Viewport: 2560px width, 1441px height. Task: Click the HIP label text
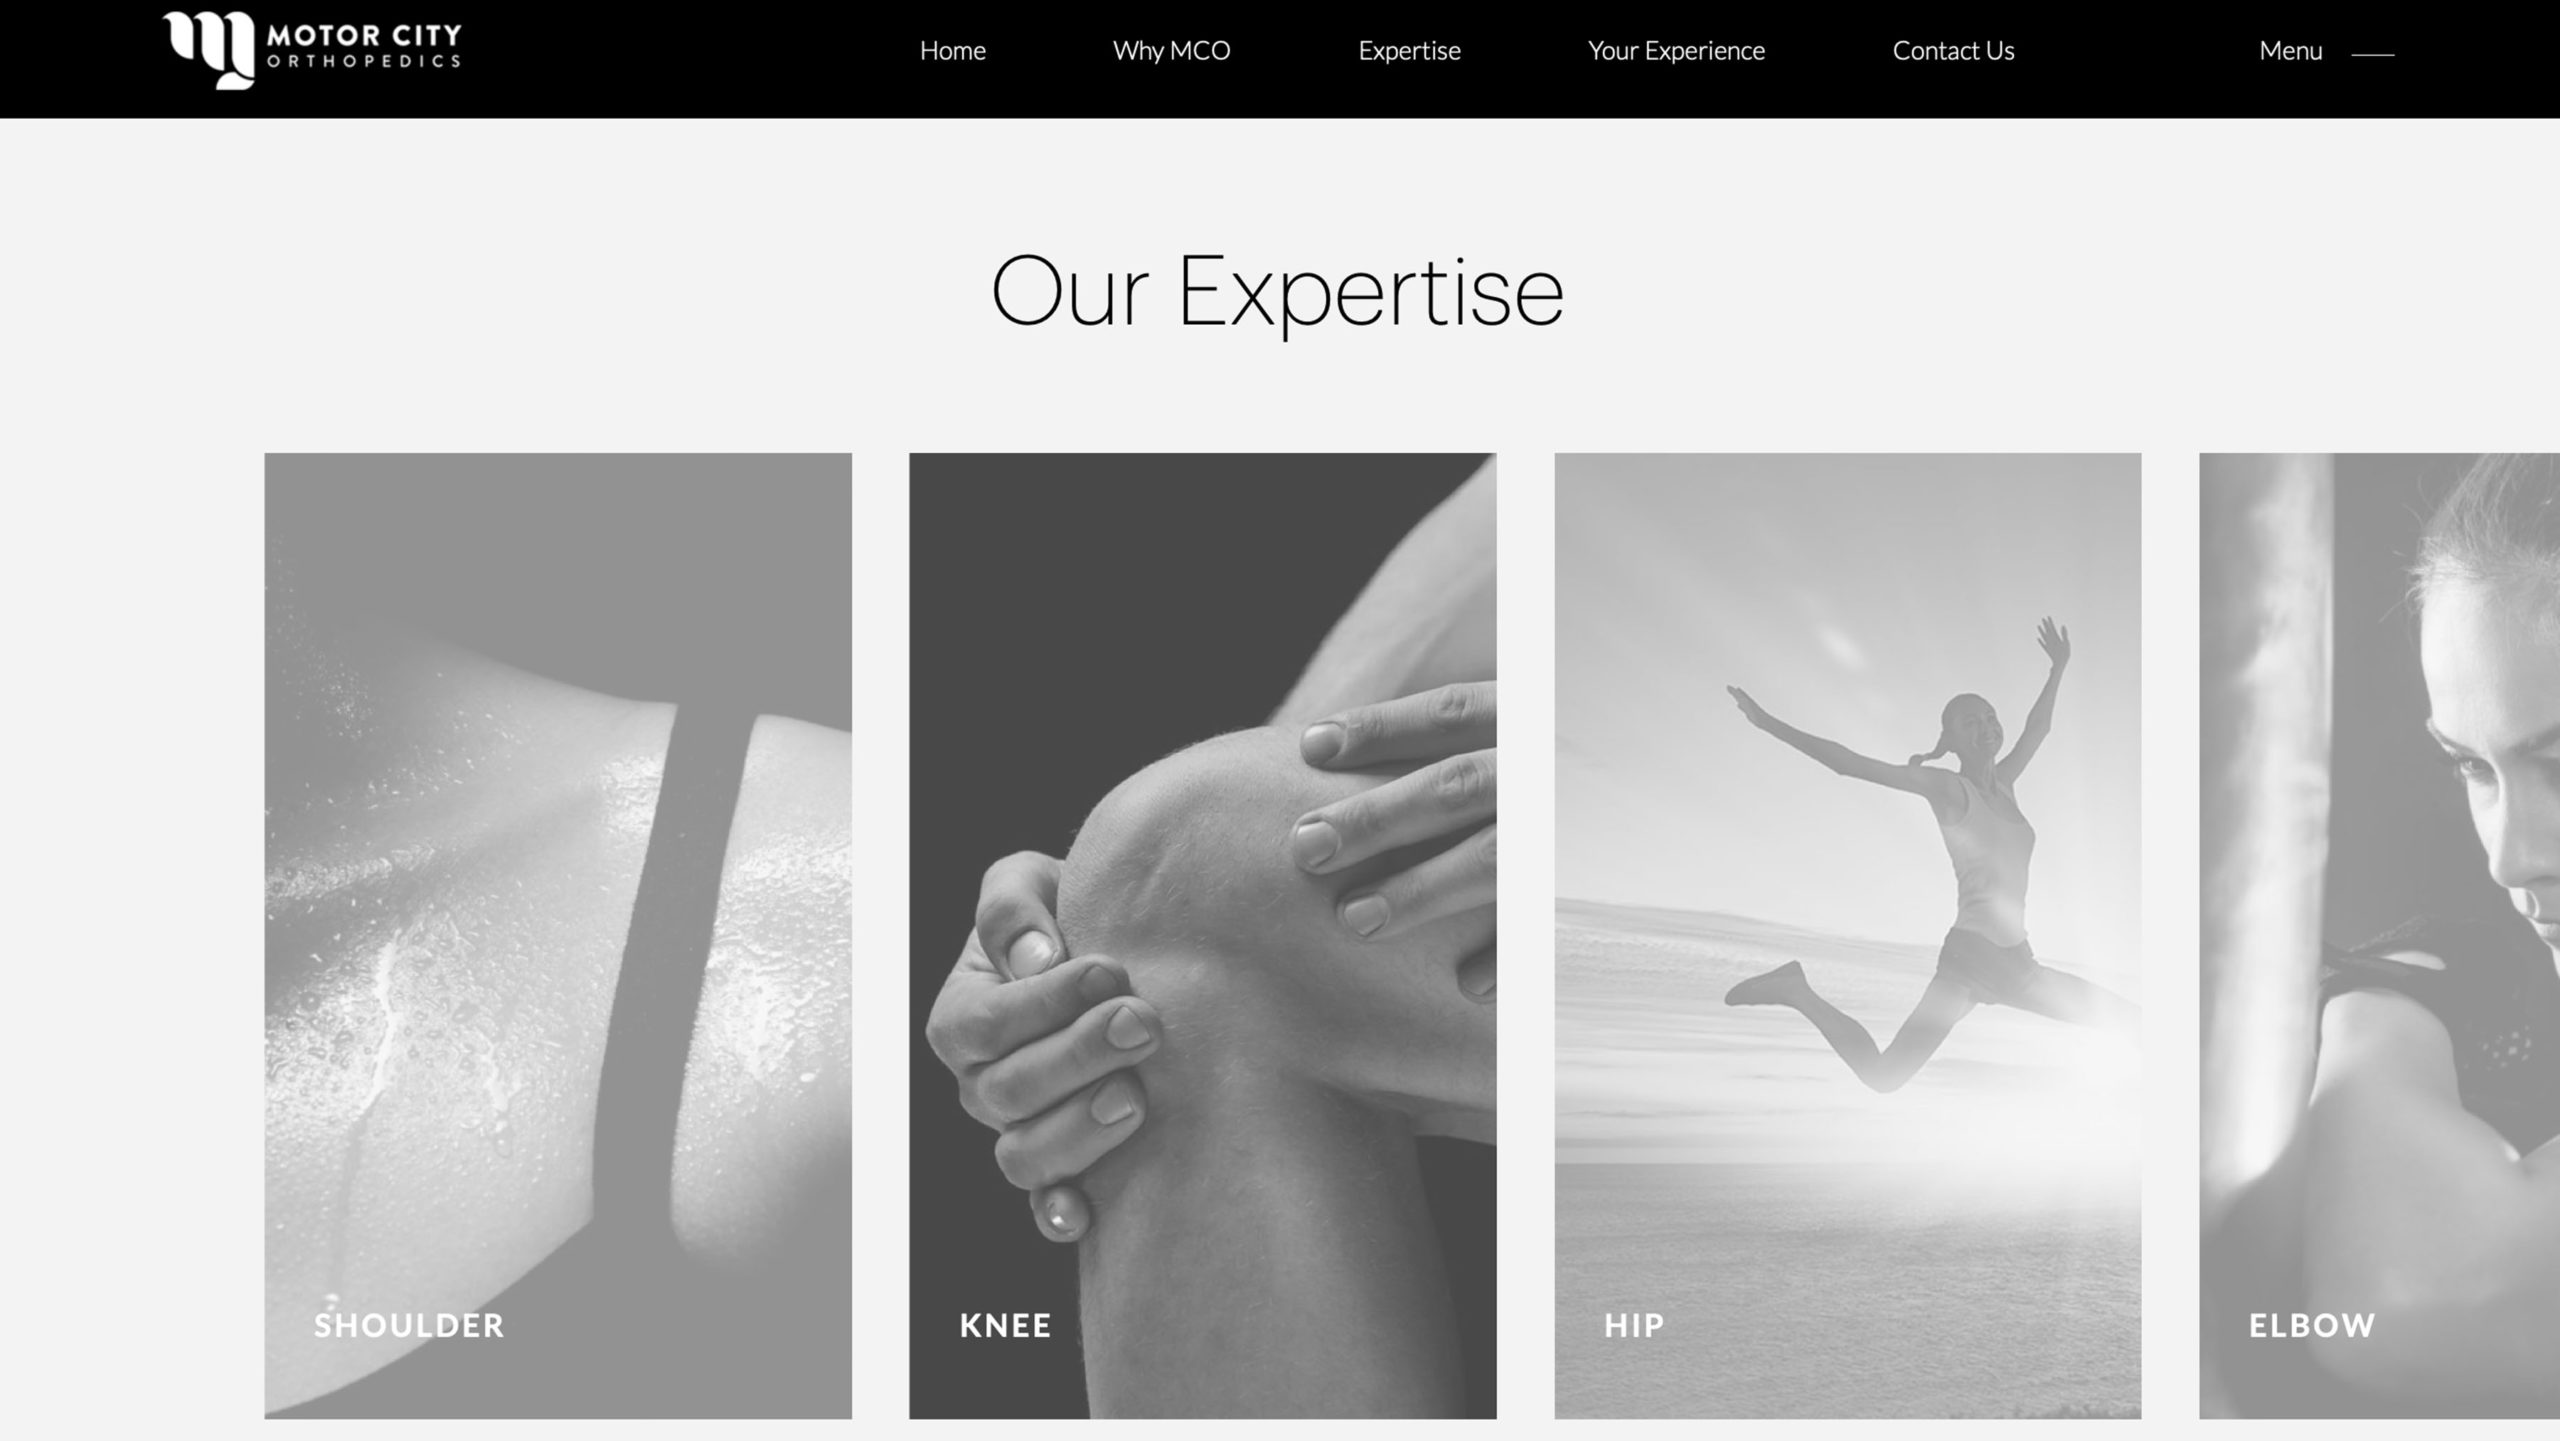1634,1325
